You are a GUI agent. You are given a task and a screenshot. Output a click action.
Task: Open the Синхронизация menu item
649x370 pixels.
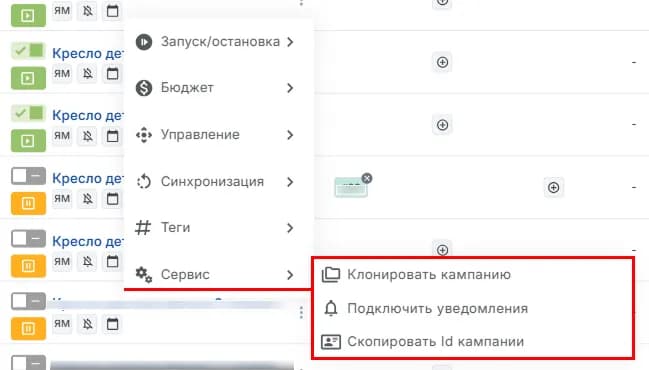pos(219,182)
